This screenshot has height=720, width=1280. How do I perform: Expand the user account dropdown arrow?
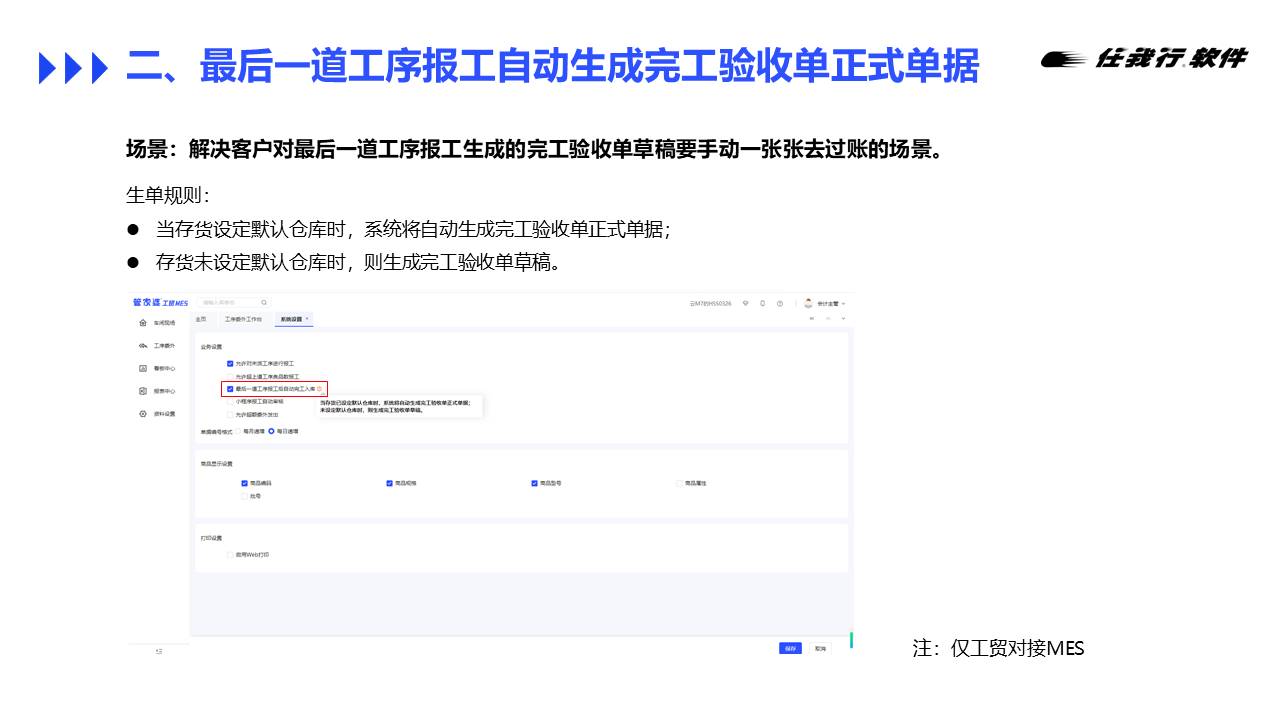click(x=844, y=303)
